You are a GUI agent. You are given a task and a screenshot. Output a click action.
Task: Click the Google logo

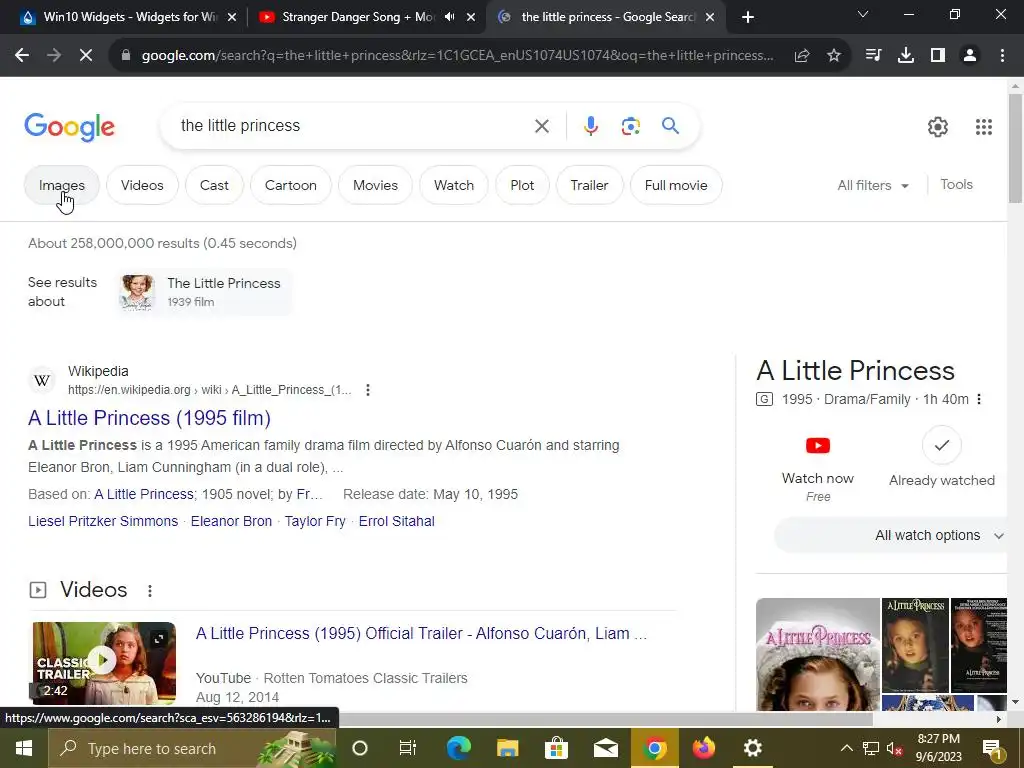(69, 127)
